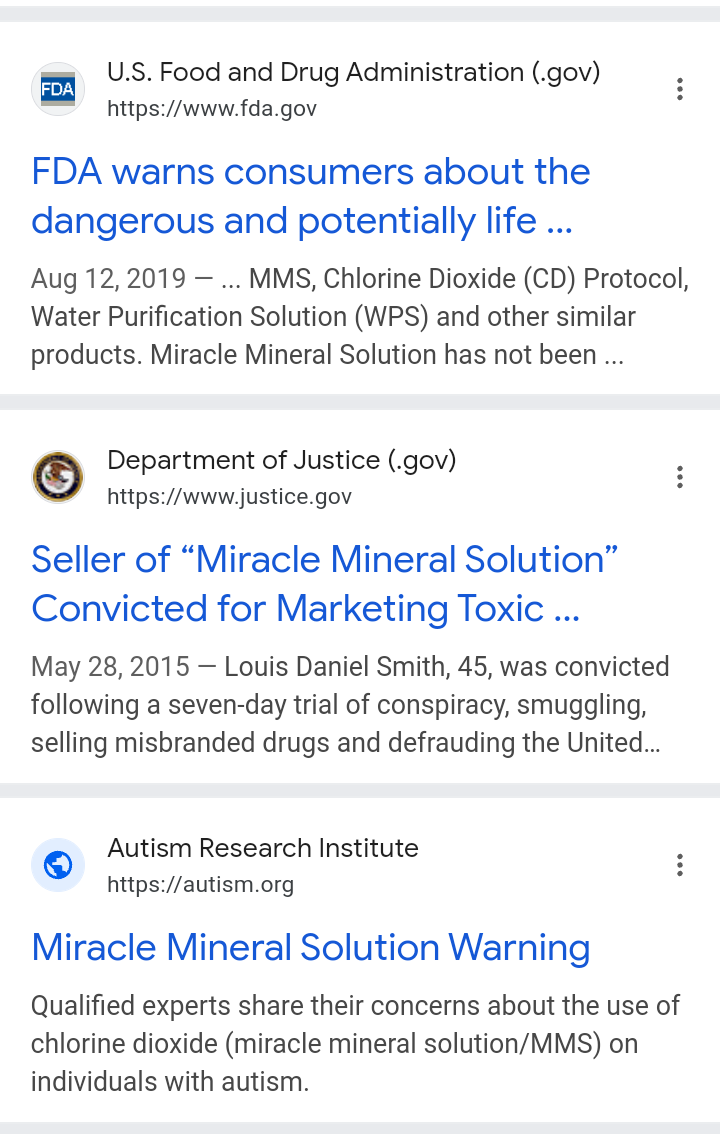Open more options for Department of Justice result
This screenshot has width=720, height=1134.
point(680,477)
